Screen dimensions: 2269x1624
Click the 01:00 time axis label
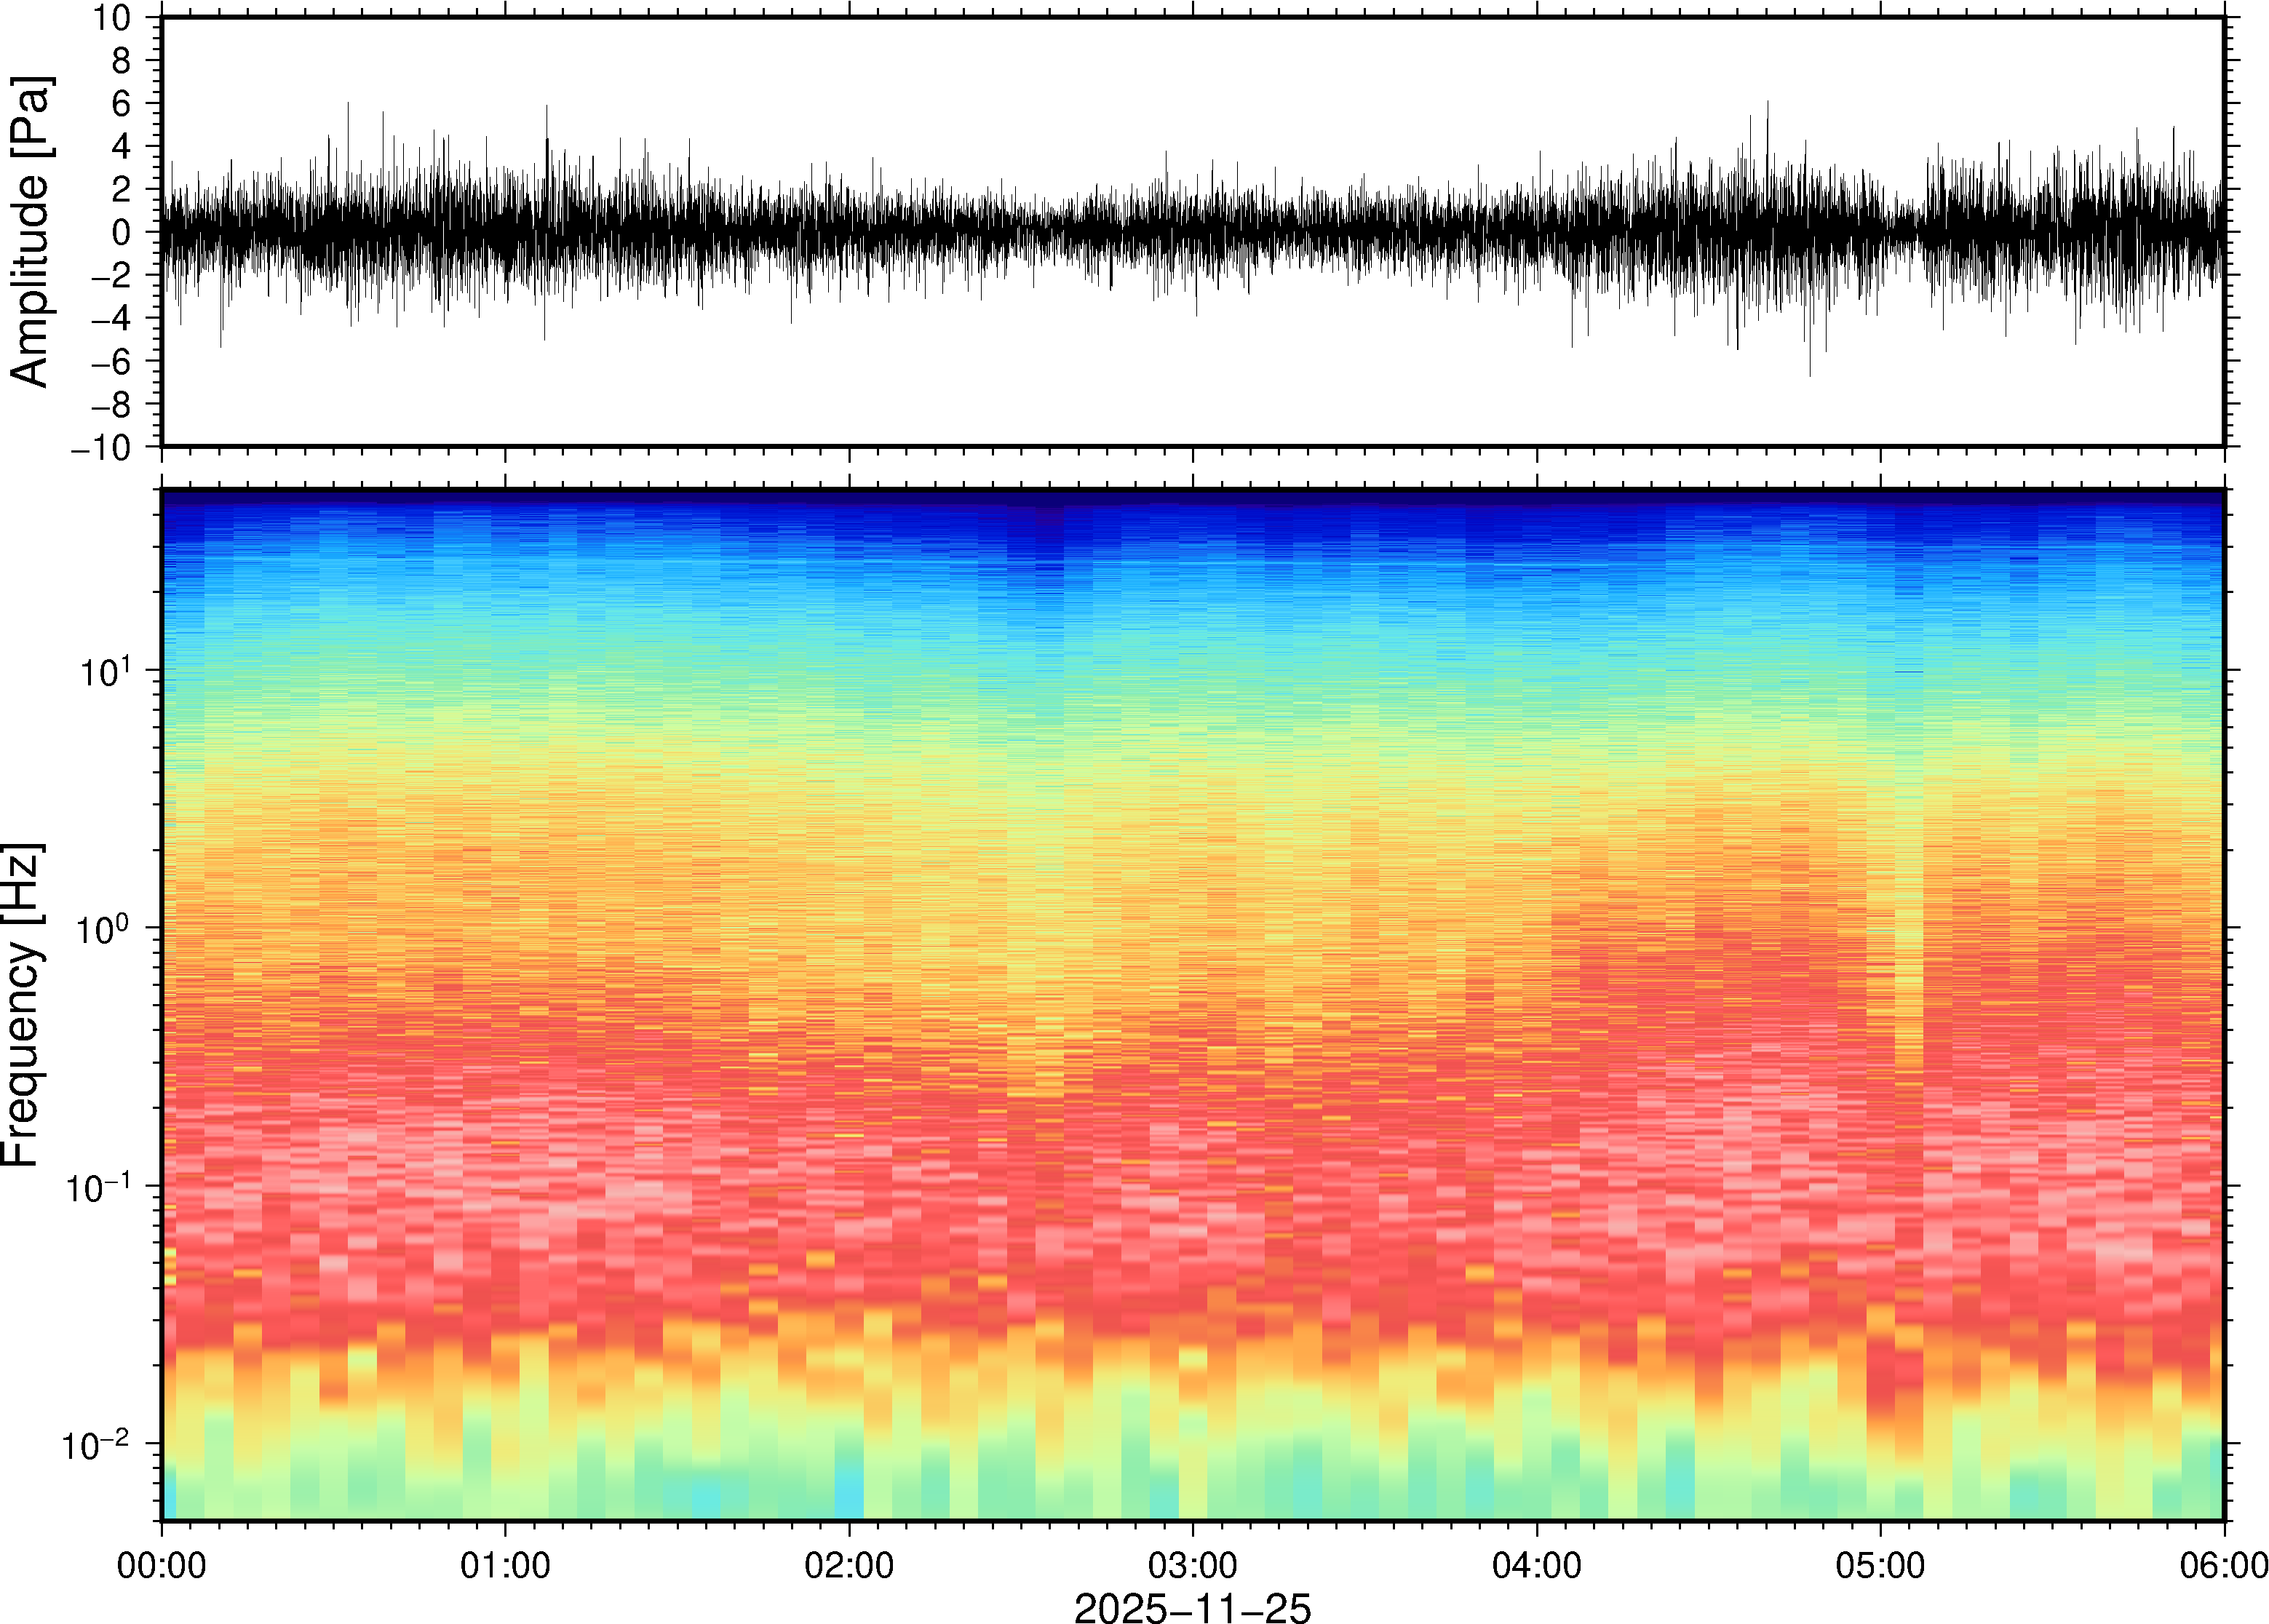tap(505, 1565)
